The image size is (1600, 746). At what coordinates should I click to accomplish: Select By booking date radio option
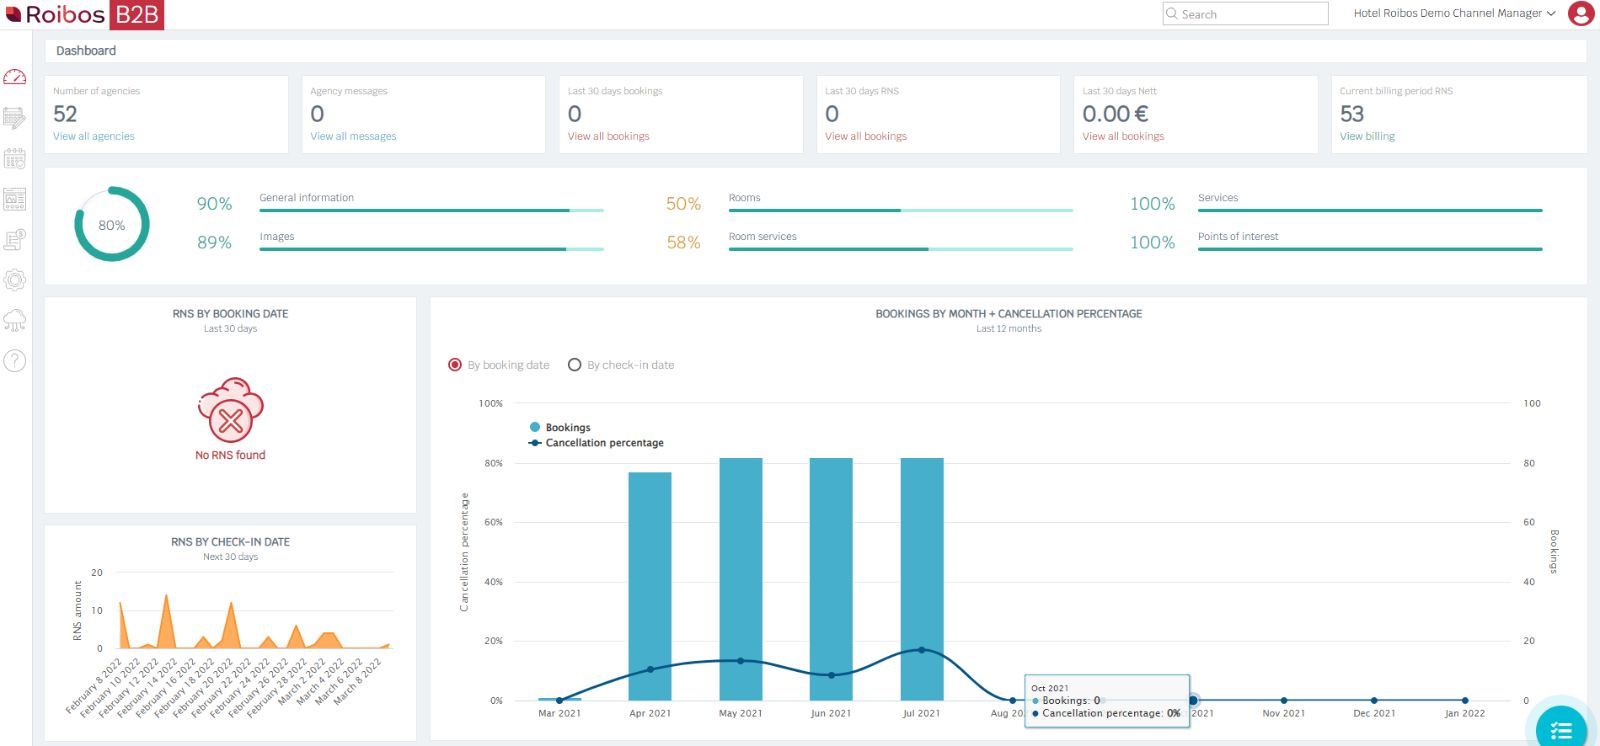(455, 365)
